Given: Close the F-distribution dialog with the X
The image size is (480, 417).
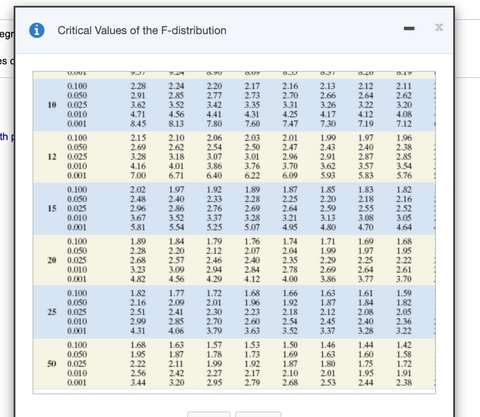Looking at the screenshot, I should (439, 27).
